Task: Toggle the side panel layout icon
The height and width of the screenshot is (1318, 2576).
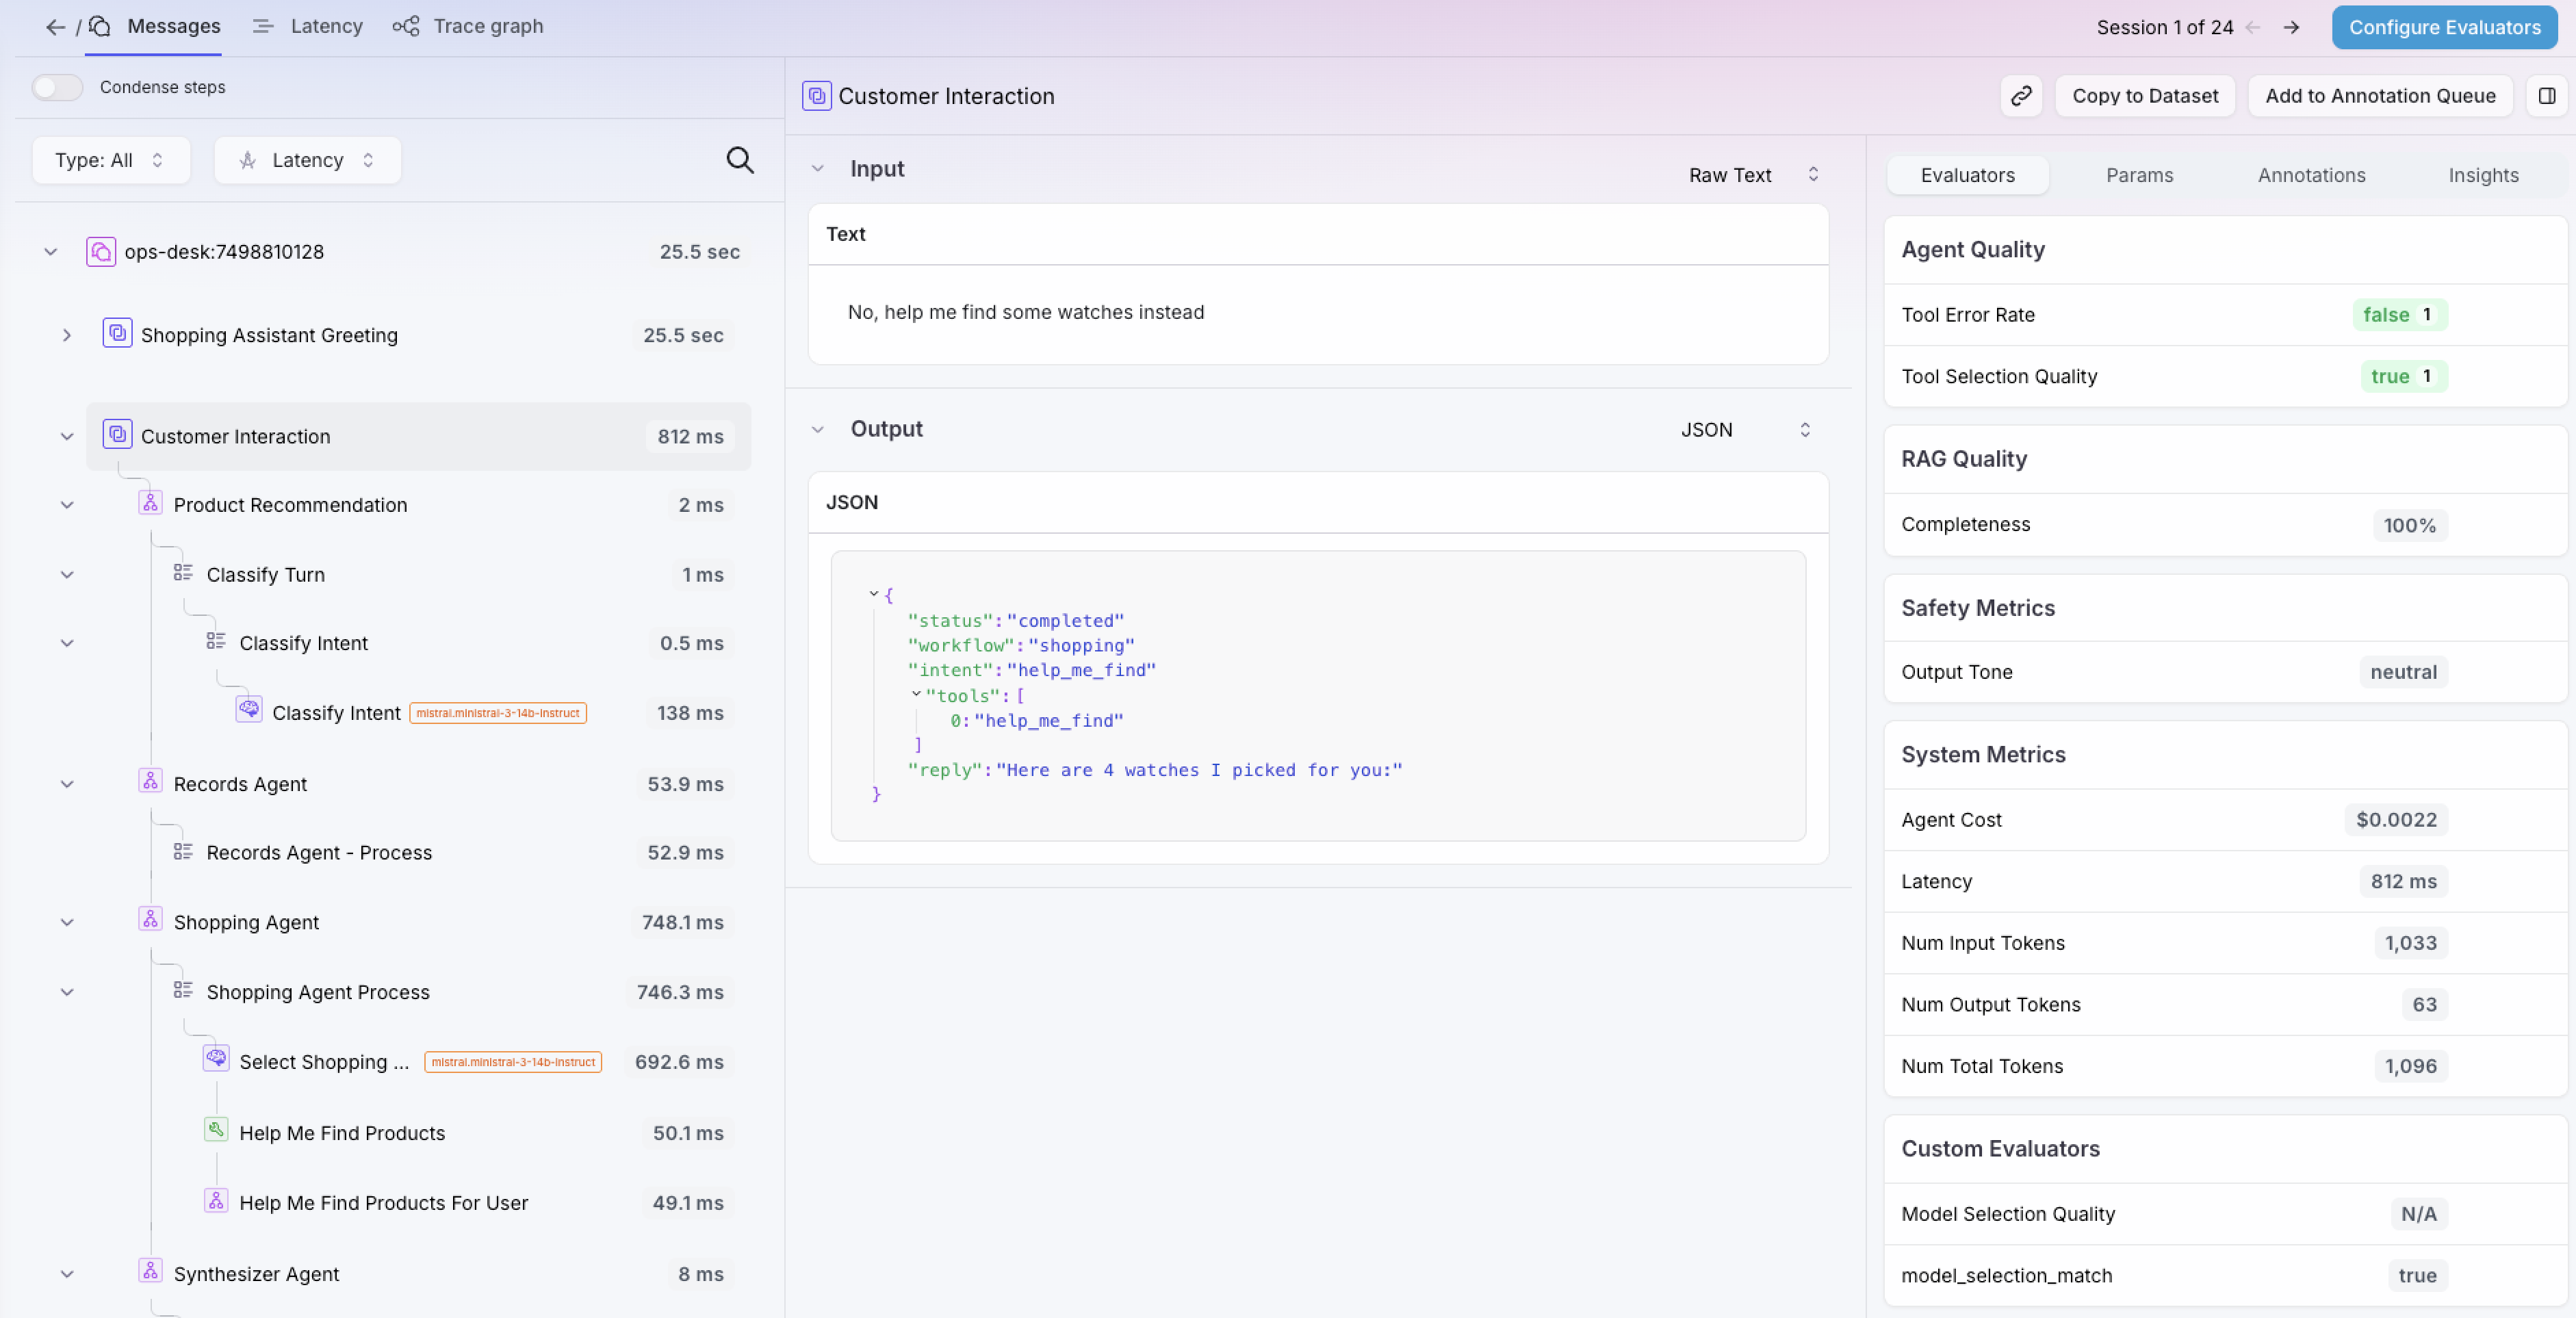Action: [x=2546, y=96]
